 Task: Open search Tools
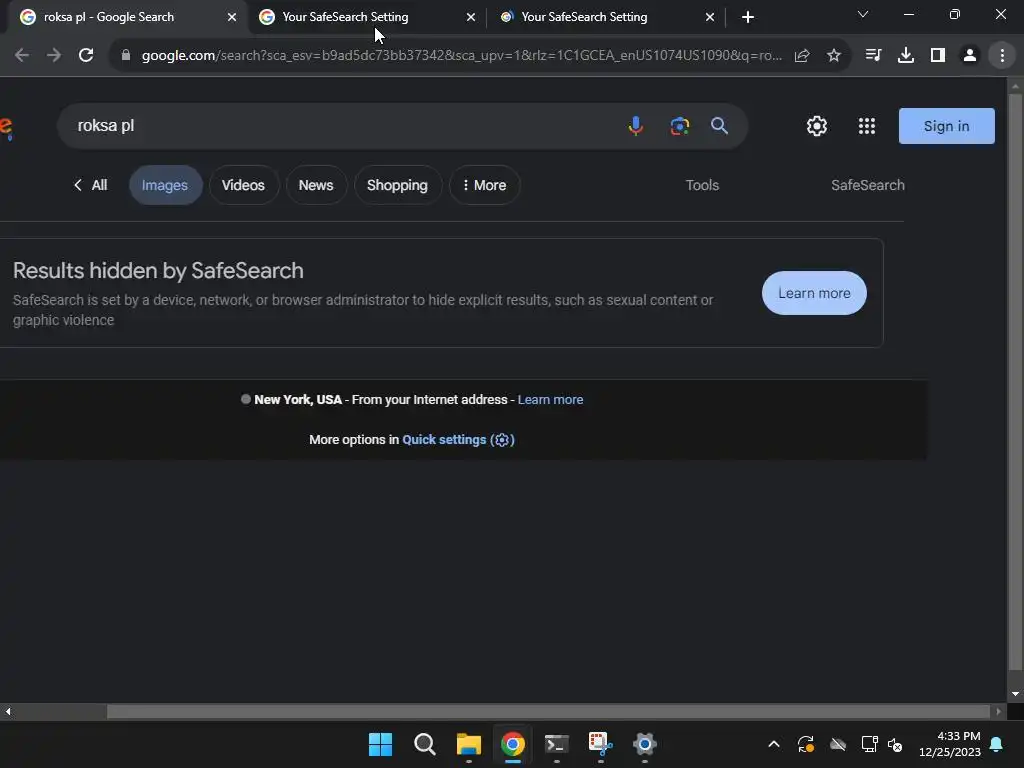click(702, 185)
